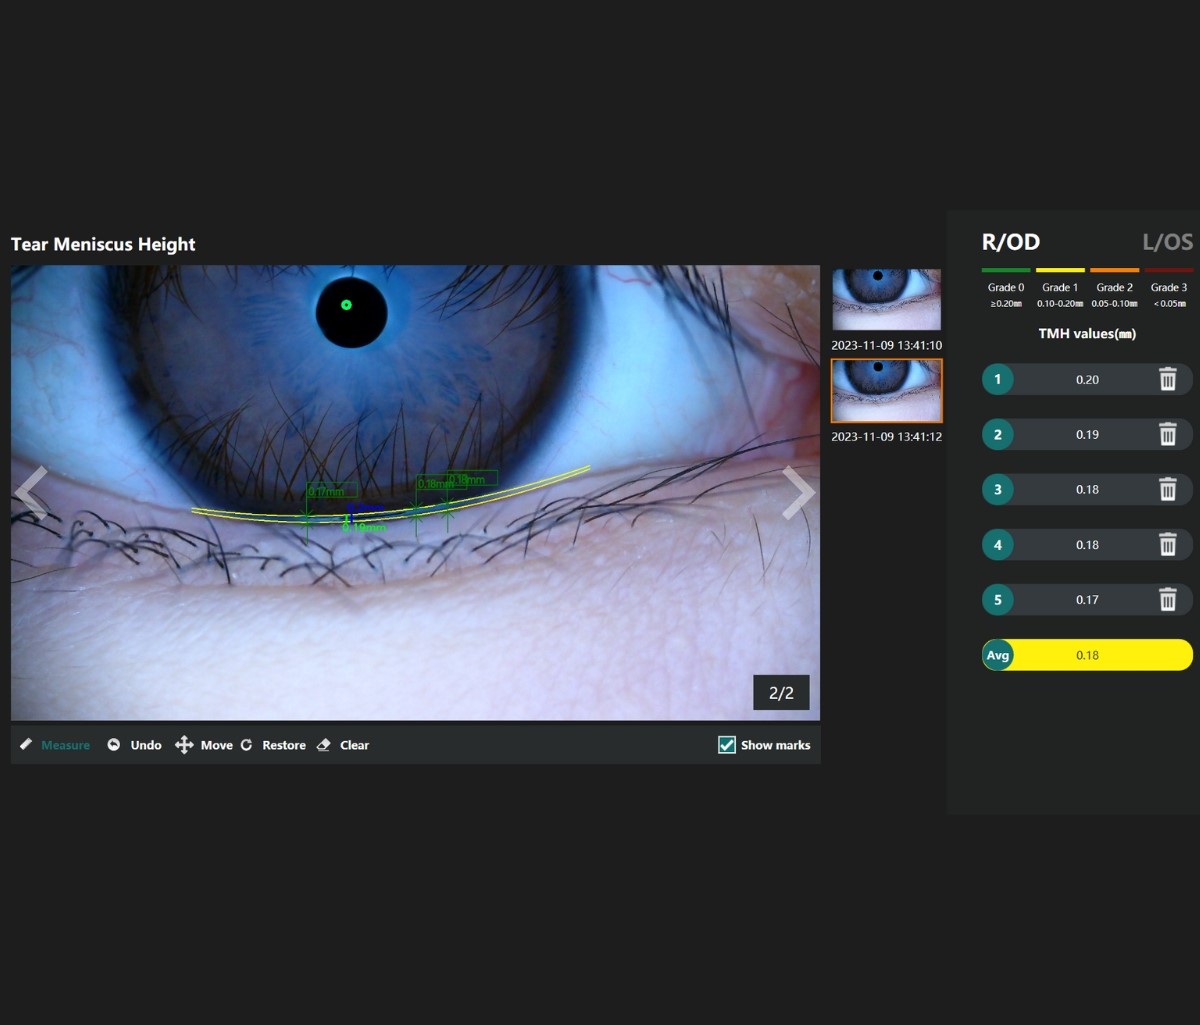Click trash icon for measurement 4

point(1167,545)
